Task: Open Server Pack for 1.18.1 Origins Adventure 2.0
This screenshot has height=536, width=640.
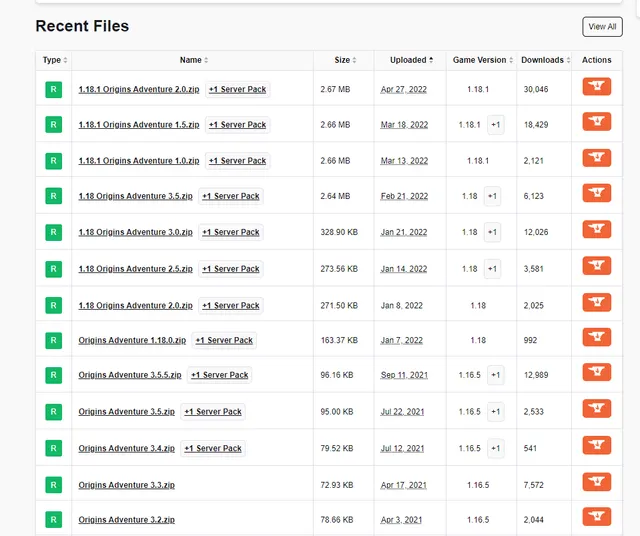Action: point(238,89)
